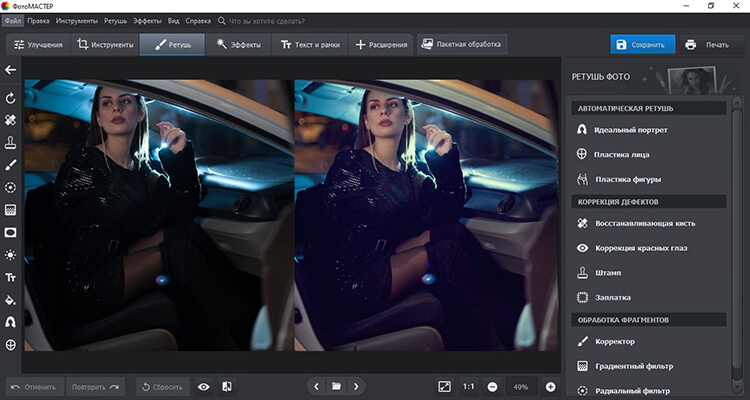Image resolution: width=750 pixels, height=400 pixels.
Task: Click the zoom plus button
Action: point(550,386)
